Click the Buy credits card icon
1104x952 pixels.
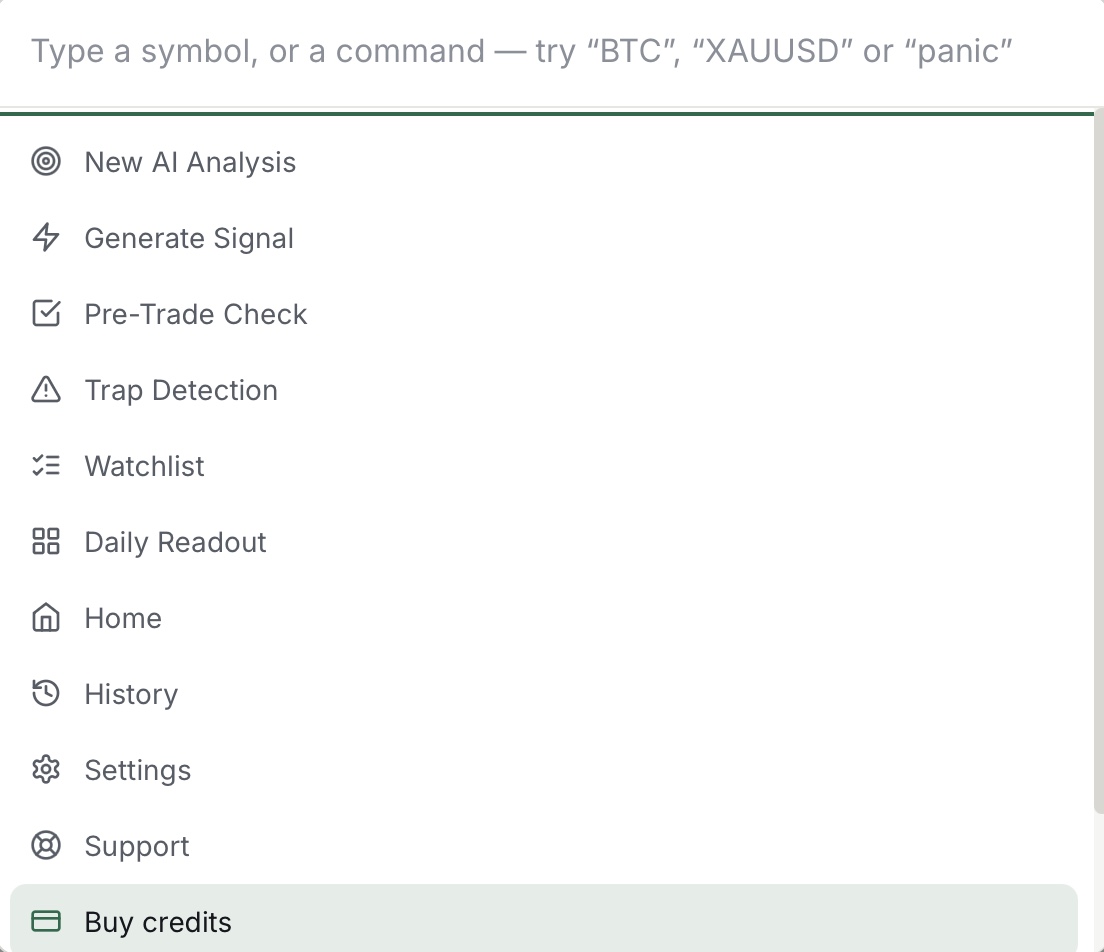(46, 921)
